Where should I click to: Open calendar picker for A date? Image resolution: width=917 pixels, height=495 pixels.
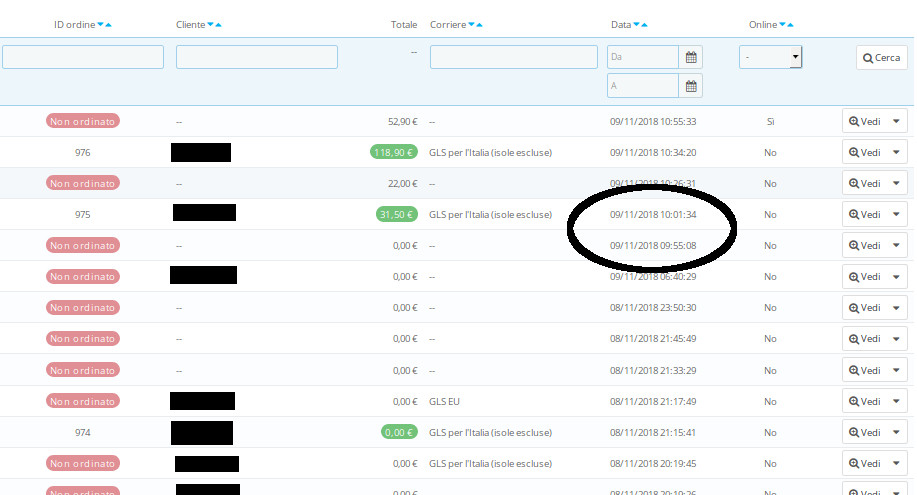click(691, 86)
